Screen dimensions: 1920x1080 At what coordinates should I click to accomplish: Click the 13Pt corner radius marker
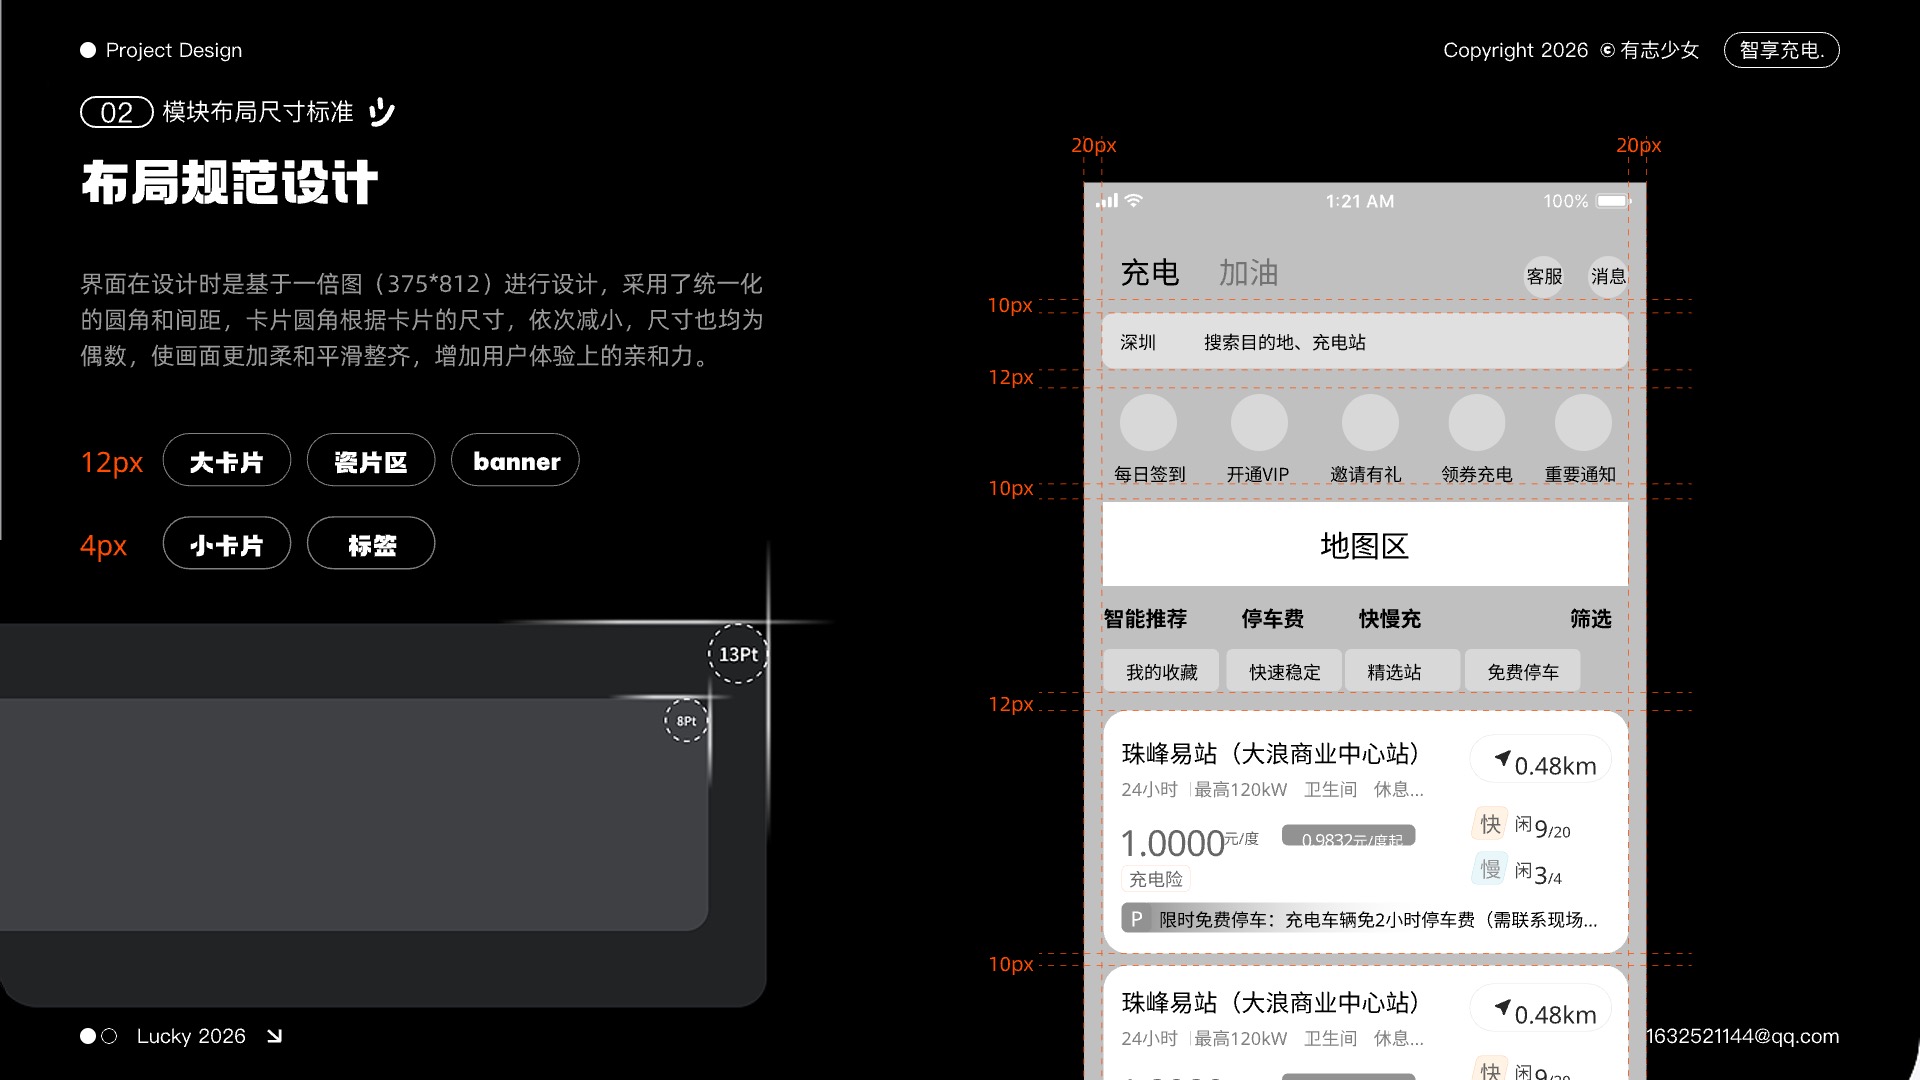[x=738, y=654]
